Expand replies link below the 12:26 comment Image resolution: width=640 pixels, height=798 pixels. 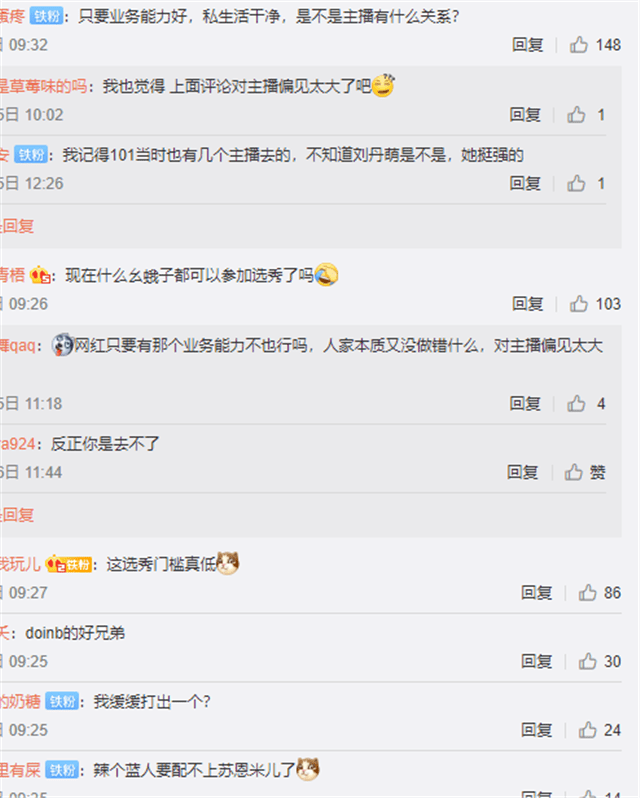point(17,226)
